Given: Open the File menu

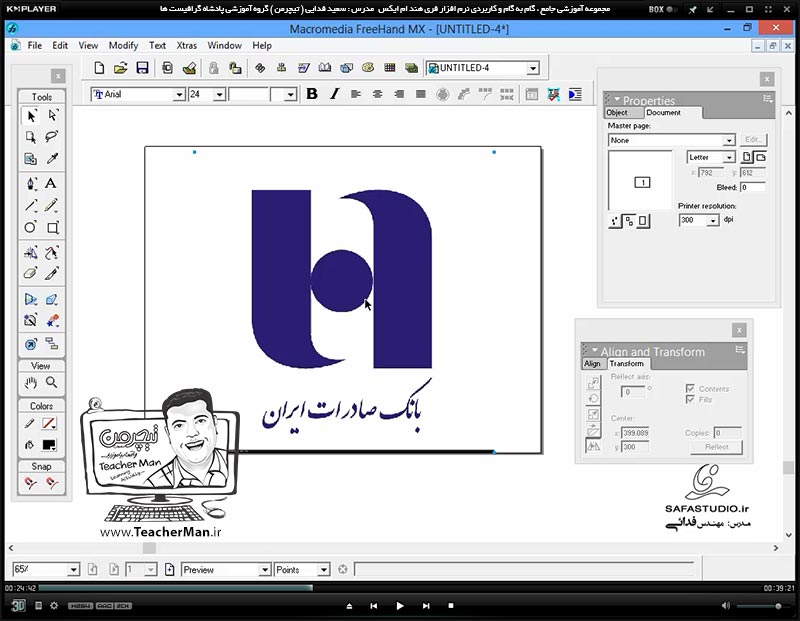Looking at the screenshot, I should pyautogui.click(x=35, y=45).
